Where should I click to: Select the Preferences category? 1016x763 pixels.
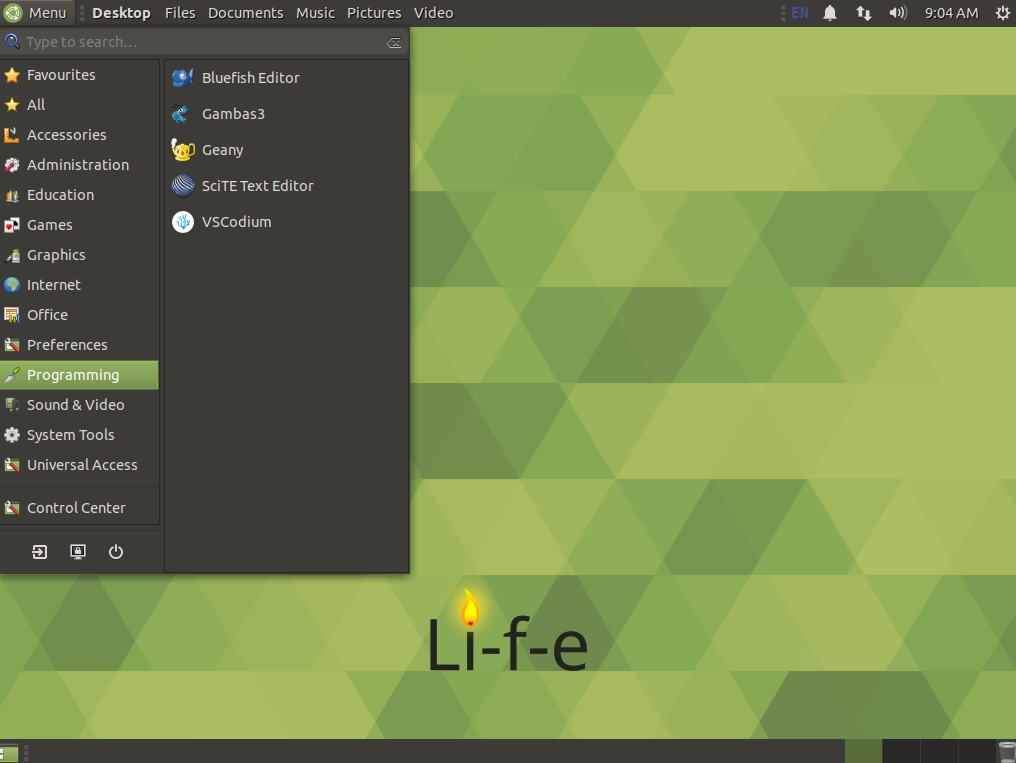(79, 345)
